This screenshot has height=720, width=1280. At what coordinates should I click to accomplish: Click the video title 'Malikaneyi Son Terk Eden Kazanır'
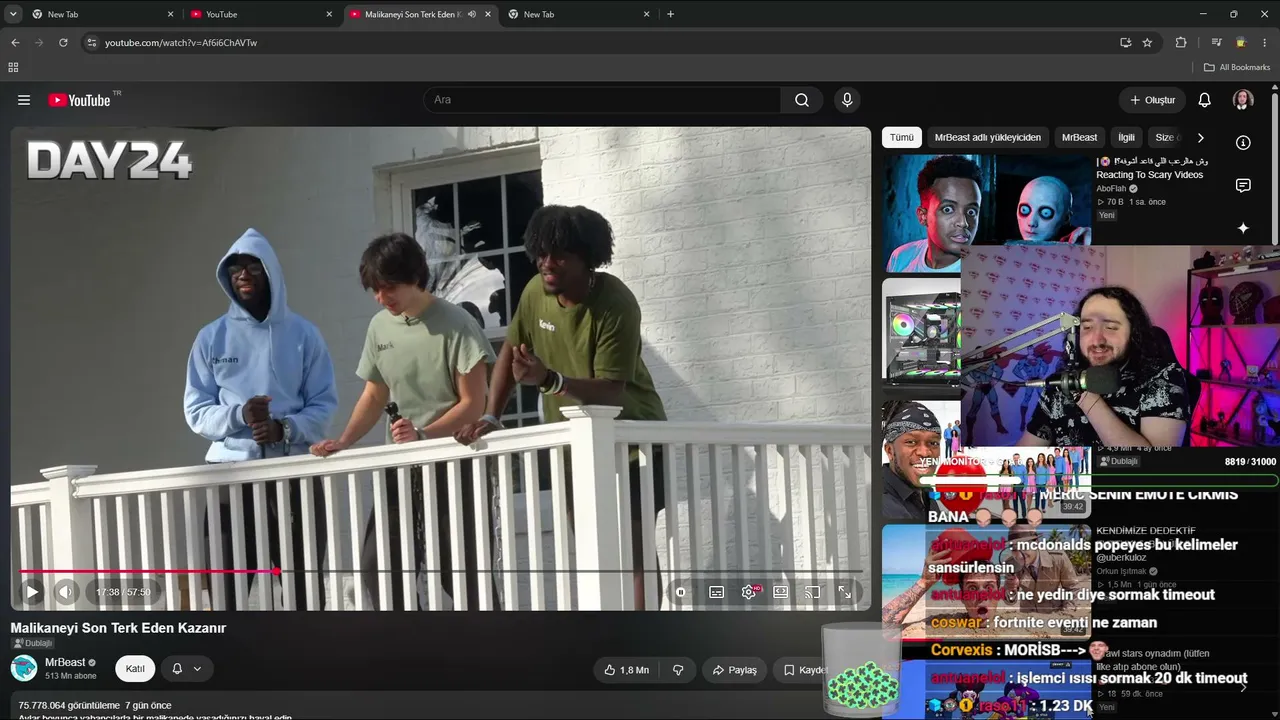pos(118,628)
